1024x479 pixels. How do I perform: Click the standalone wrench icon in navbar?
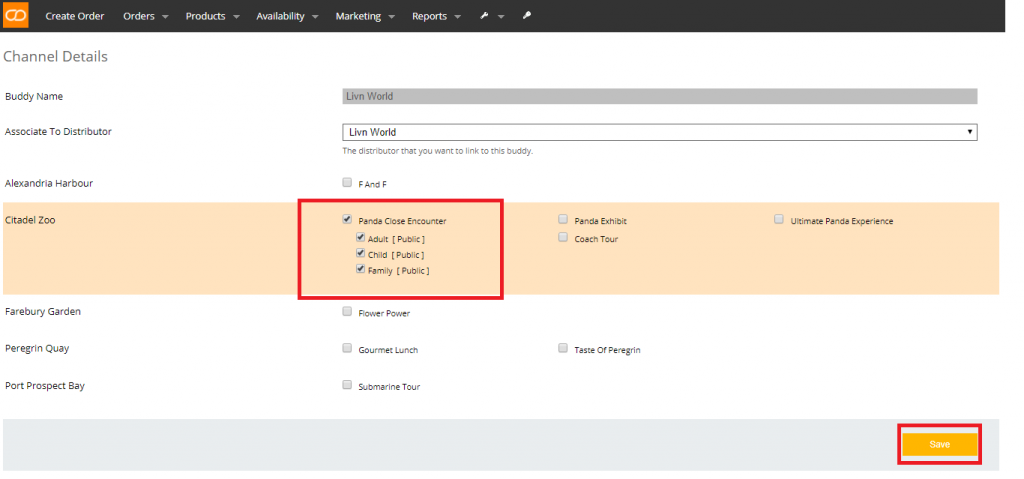(526, 16)
